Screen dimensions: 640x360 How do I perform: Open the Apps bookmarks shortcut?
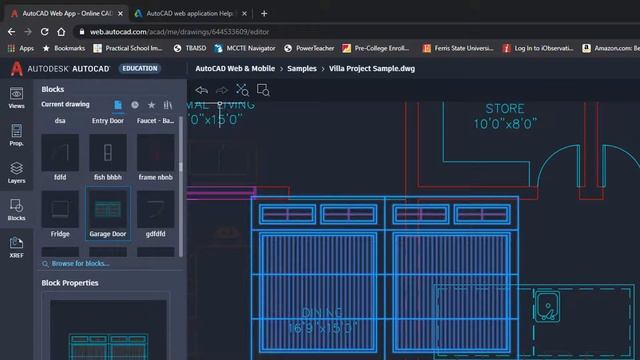[x=21, y=48]
